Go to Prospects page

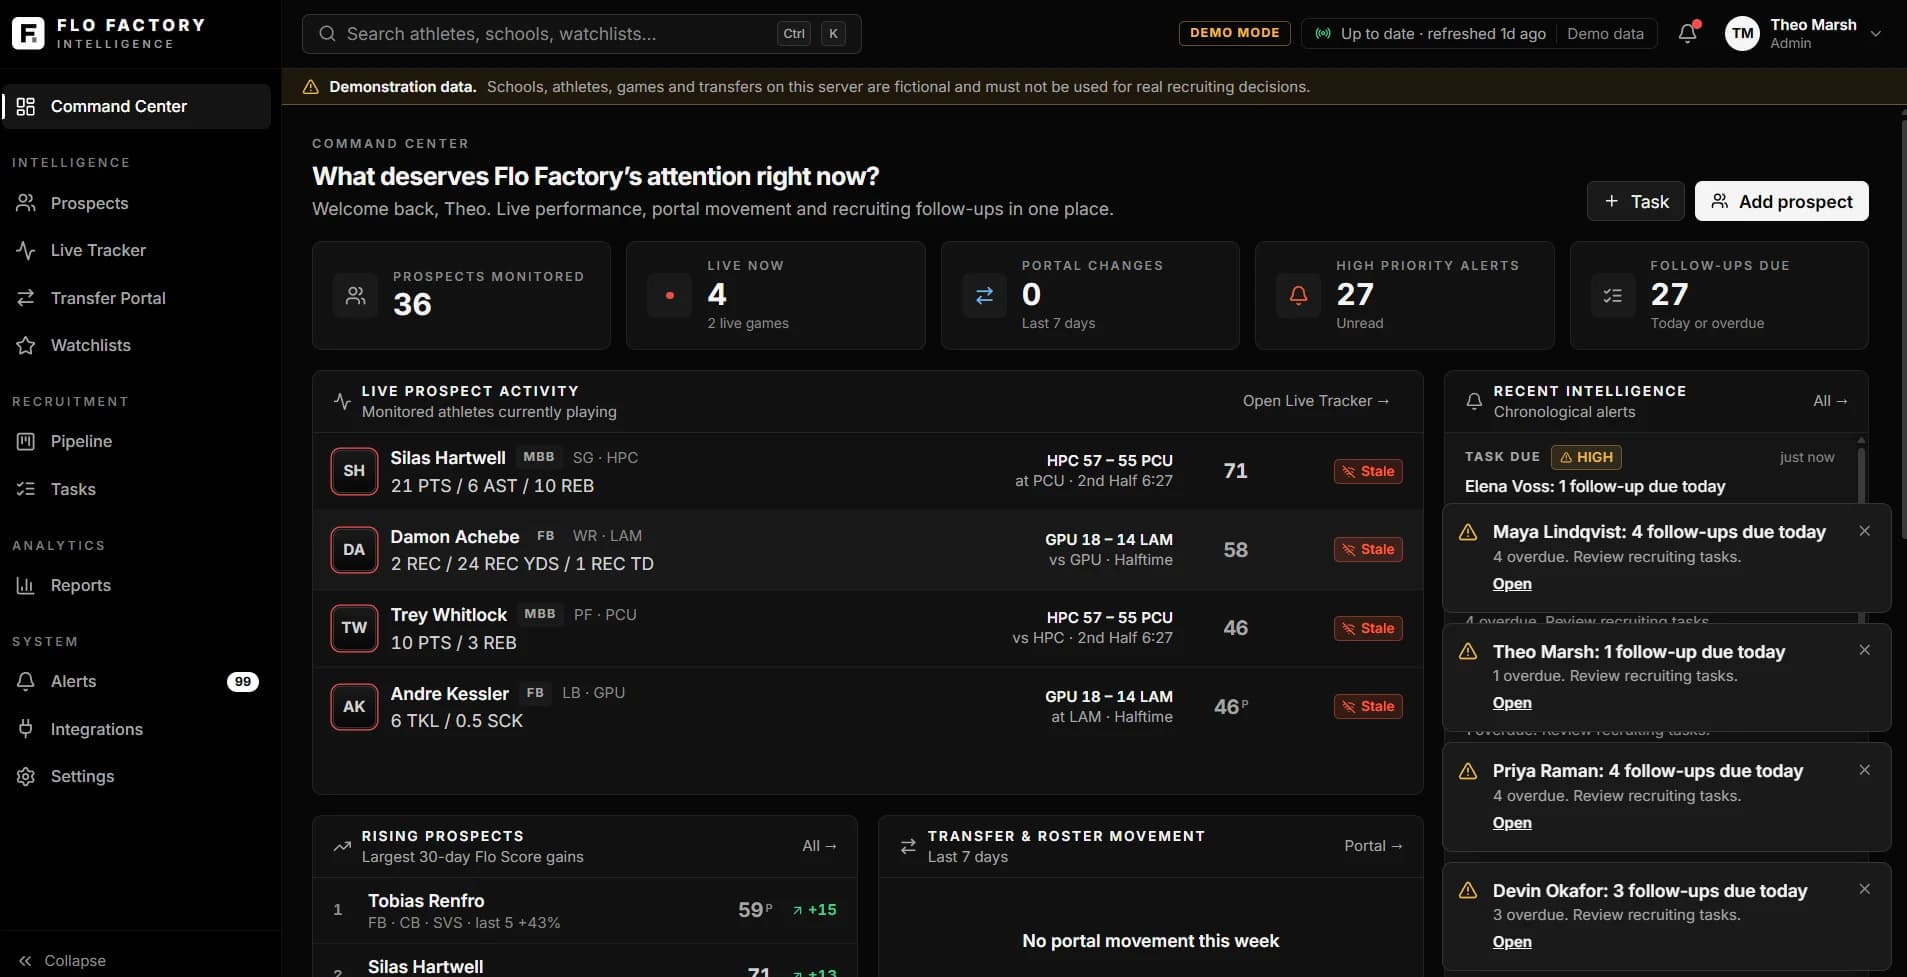click(137, 203)
